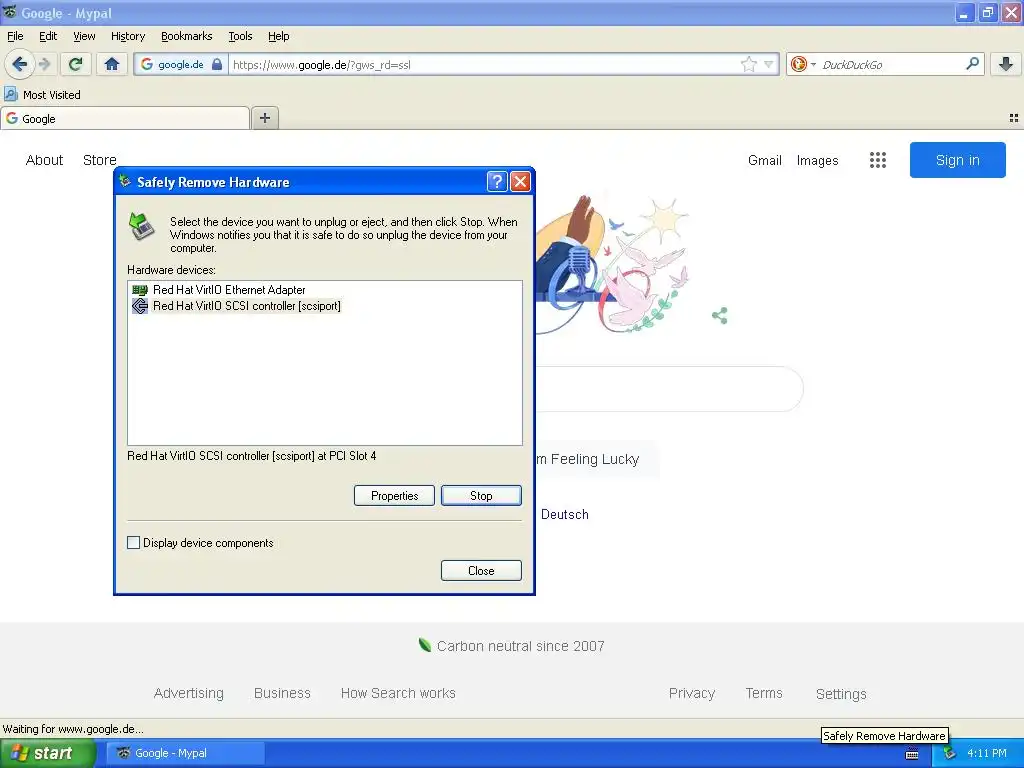Viewport: 1024px width, 768px height.
Task: Open the Windows start menu
Action: [x=48, y=753]
